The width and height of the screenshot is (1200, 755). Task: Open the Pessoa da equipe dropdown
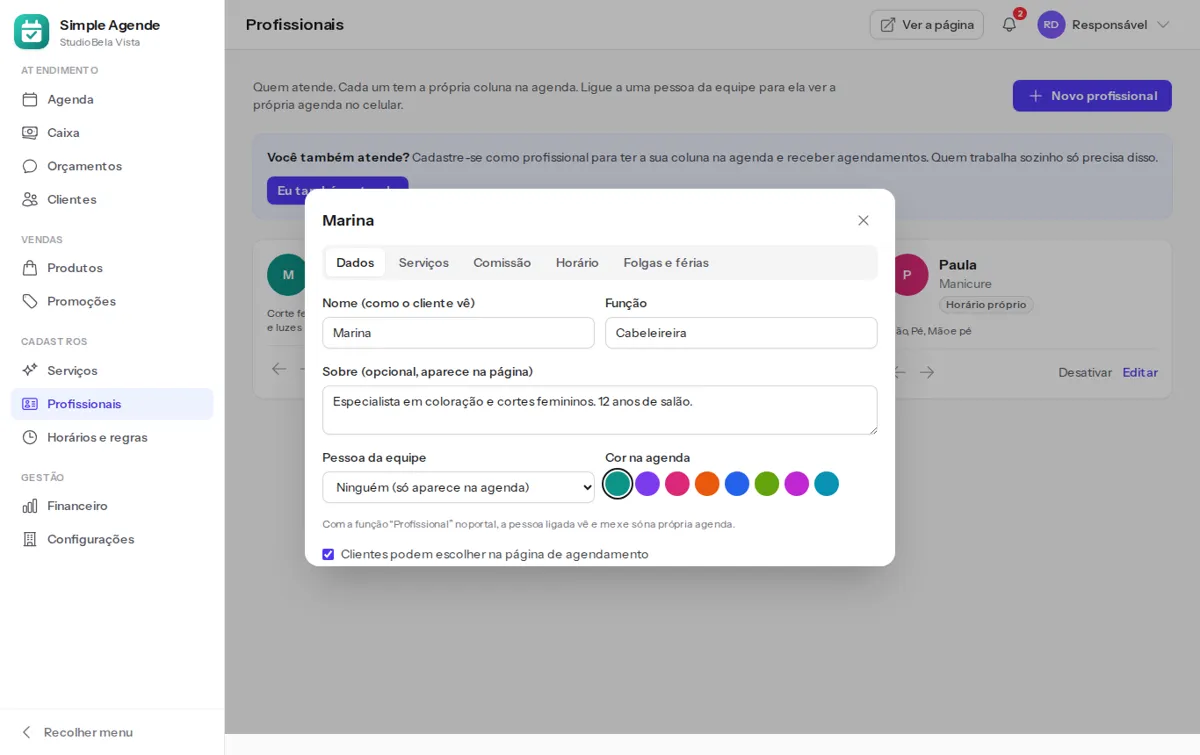[458, 487]
